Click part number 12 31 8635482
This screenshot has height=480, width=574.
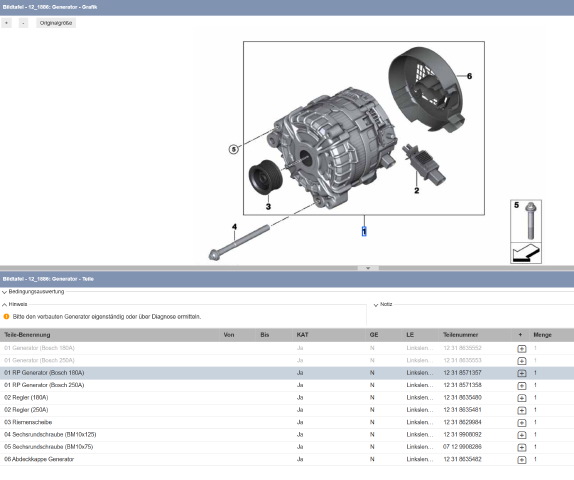coord(462,459)
